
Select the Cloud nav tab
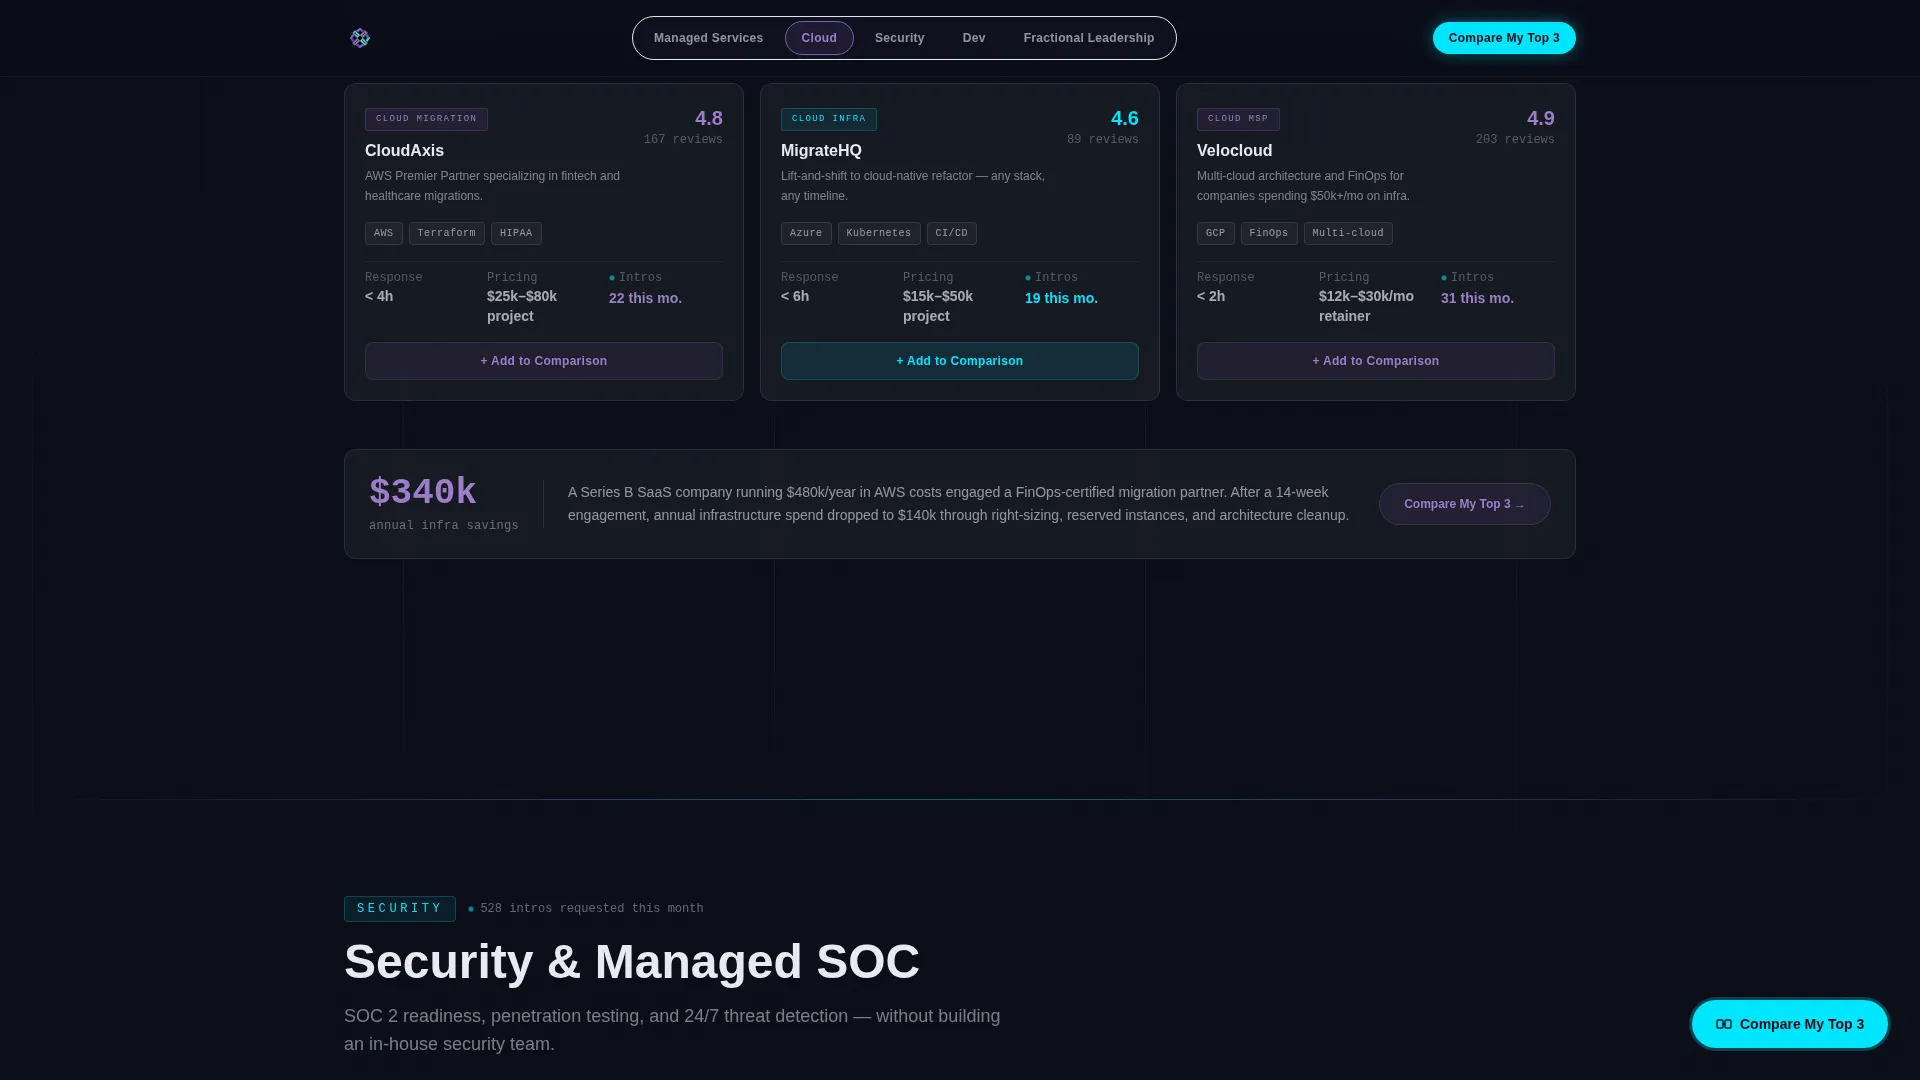tap(819, 38)
